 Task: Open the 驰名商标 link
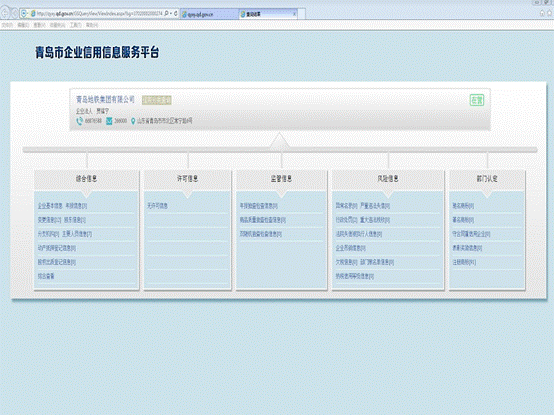point(463,206)
